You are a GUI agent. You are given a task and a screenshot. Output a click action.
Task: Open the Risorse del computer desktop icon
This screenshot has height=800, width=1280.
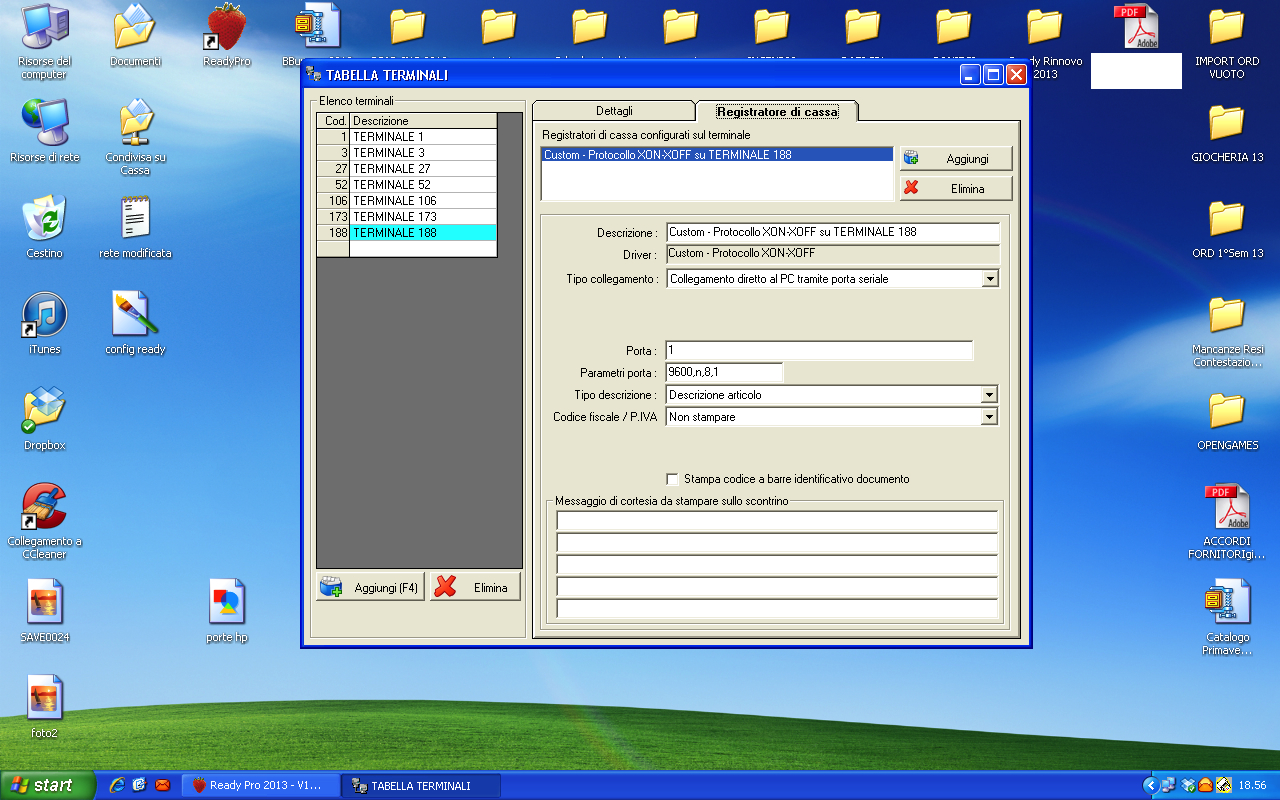point(45,40)
